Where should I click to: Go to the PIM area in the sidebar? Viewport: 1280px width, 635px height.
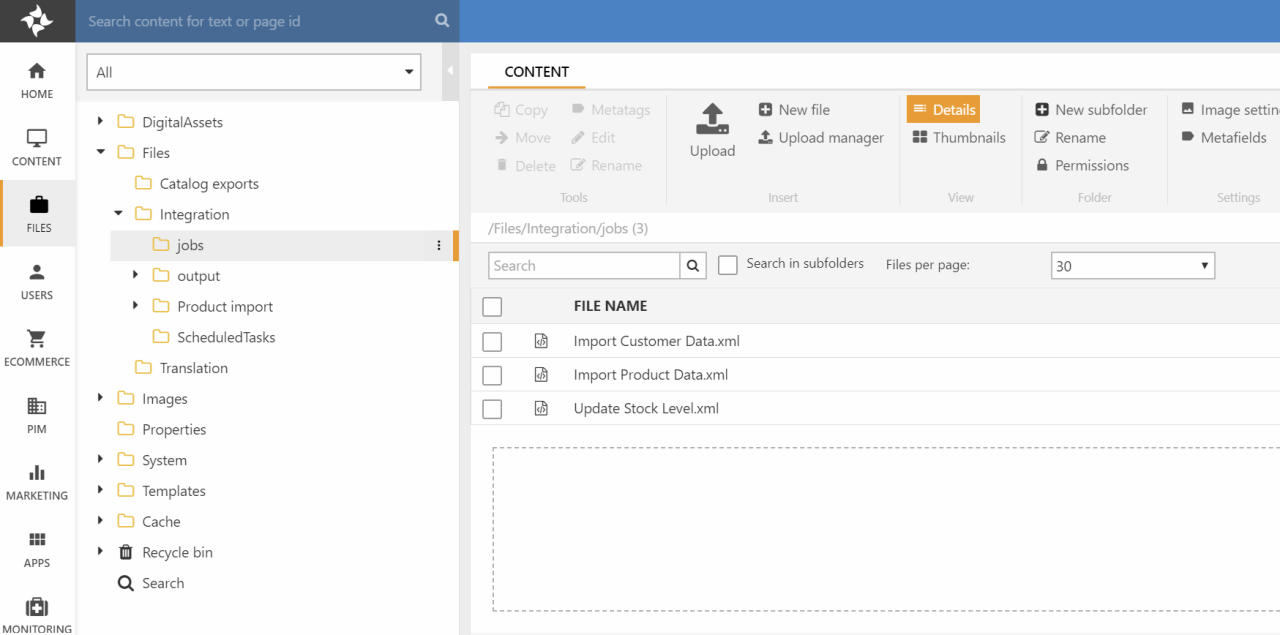tap(37, 415)
